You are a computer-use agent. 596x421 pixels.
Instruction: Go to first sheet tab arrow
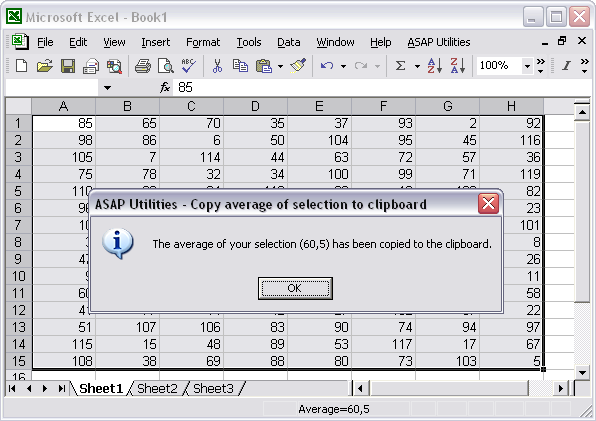12,389
